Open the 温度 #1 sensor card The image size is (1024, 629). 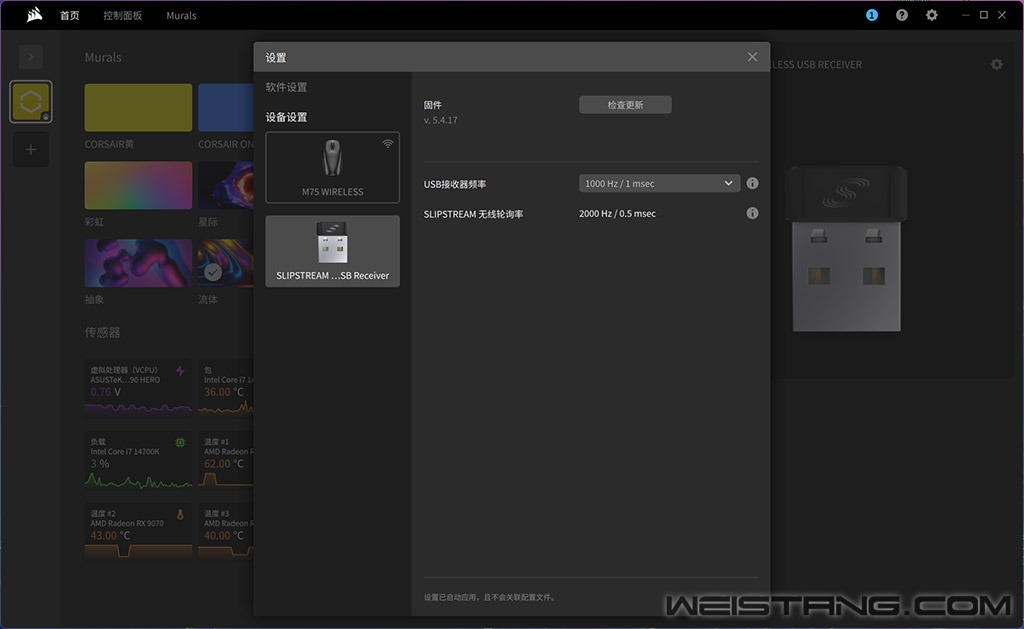coord(226,459)
